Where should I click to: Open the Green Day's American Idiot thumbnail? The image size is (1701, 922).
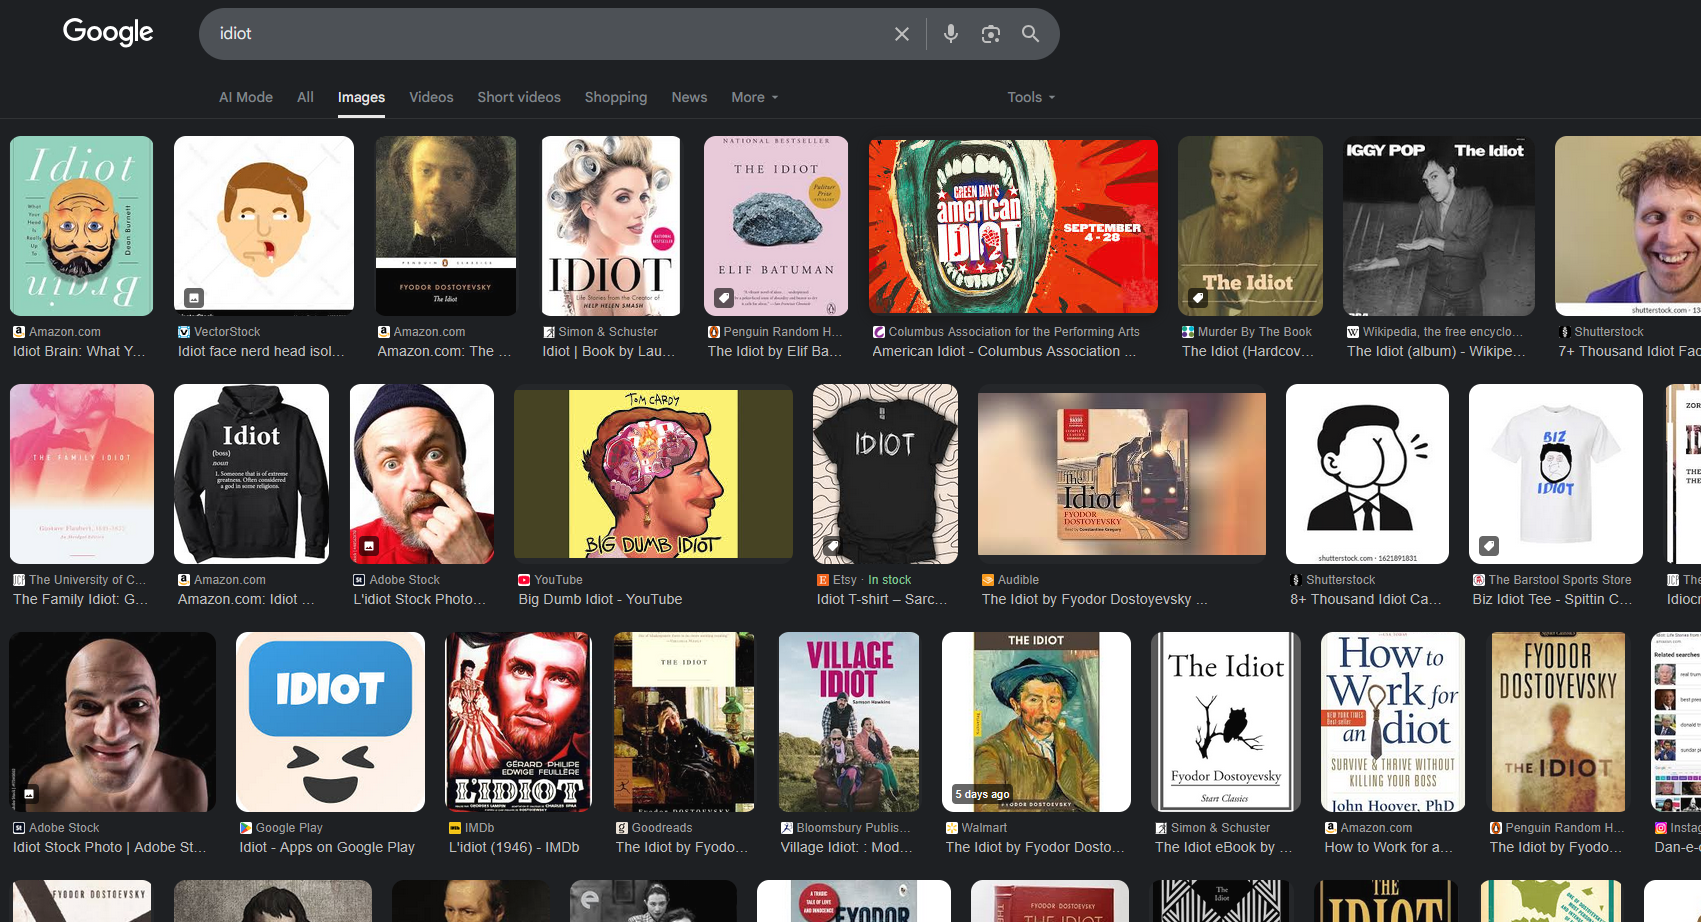1013,226
